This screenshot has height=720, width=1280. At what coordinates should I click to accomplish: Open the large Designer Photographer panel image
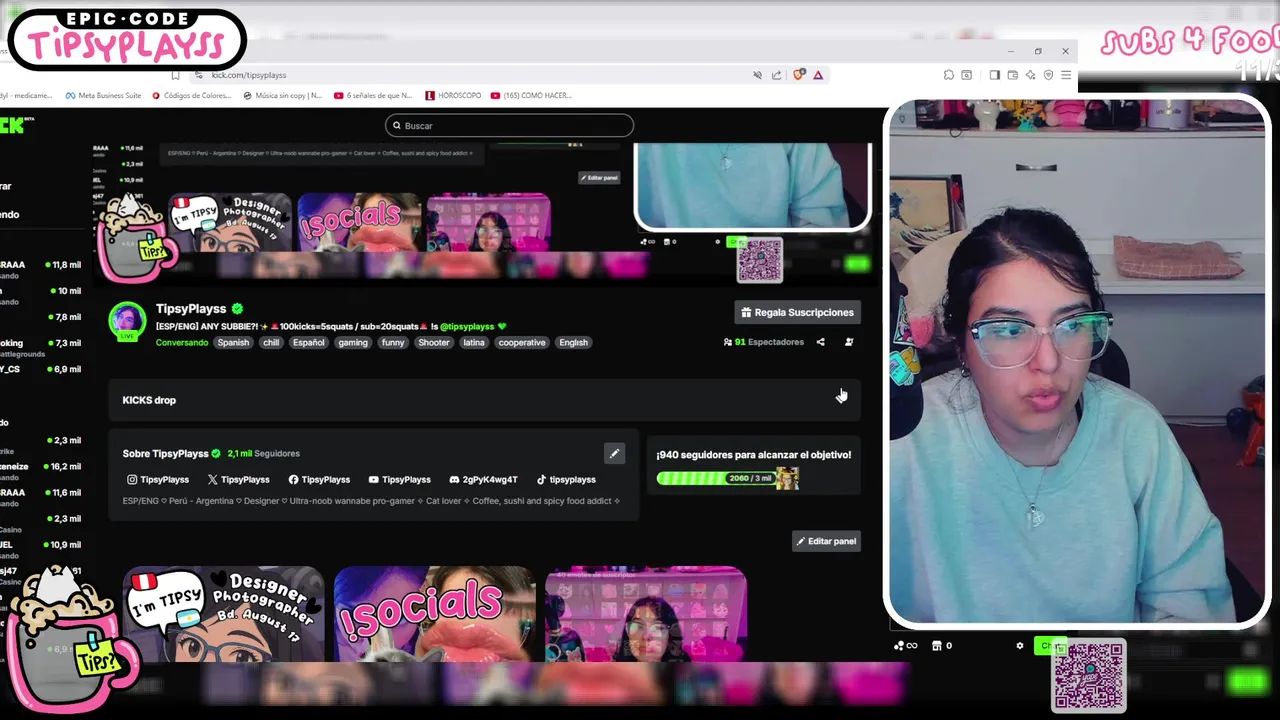tap(224, 613)
